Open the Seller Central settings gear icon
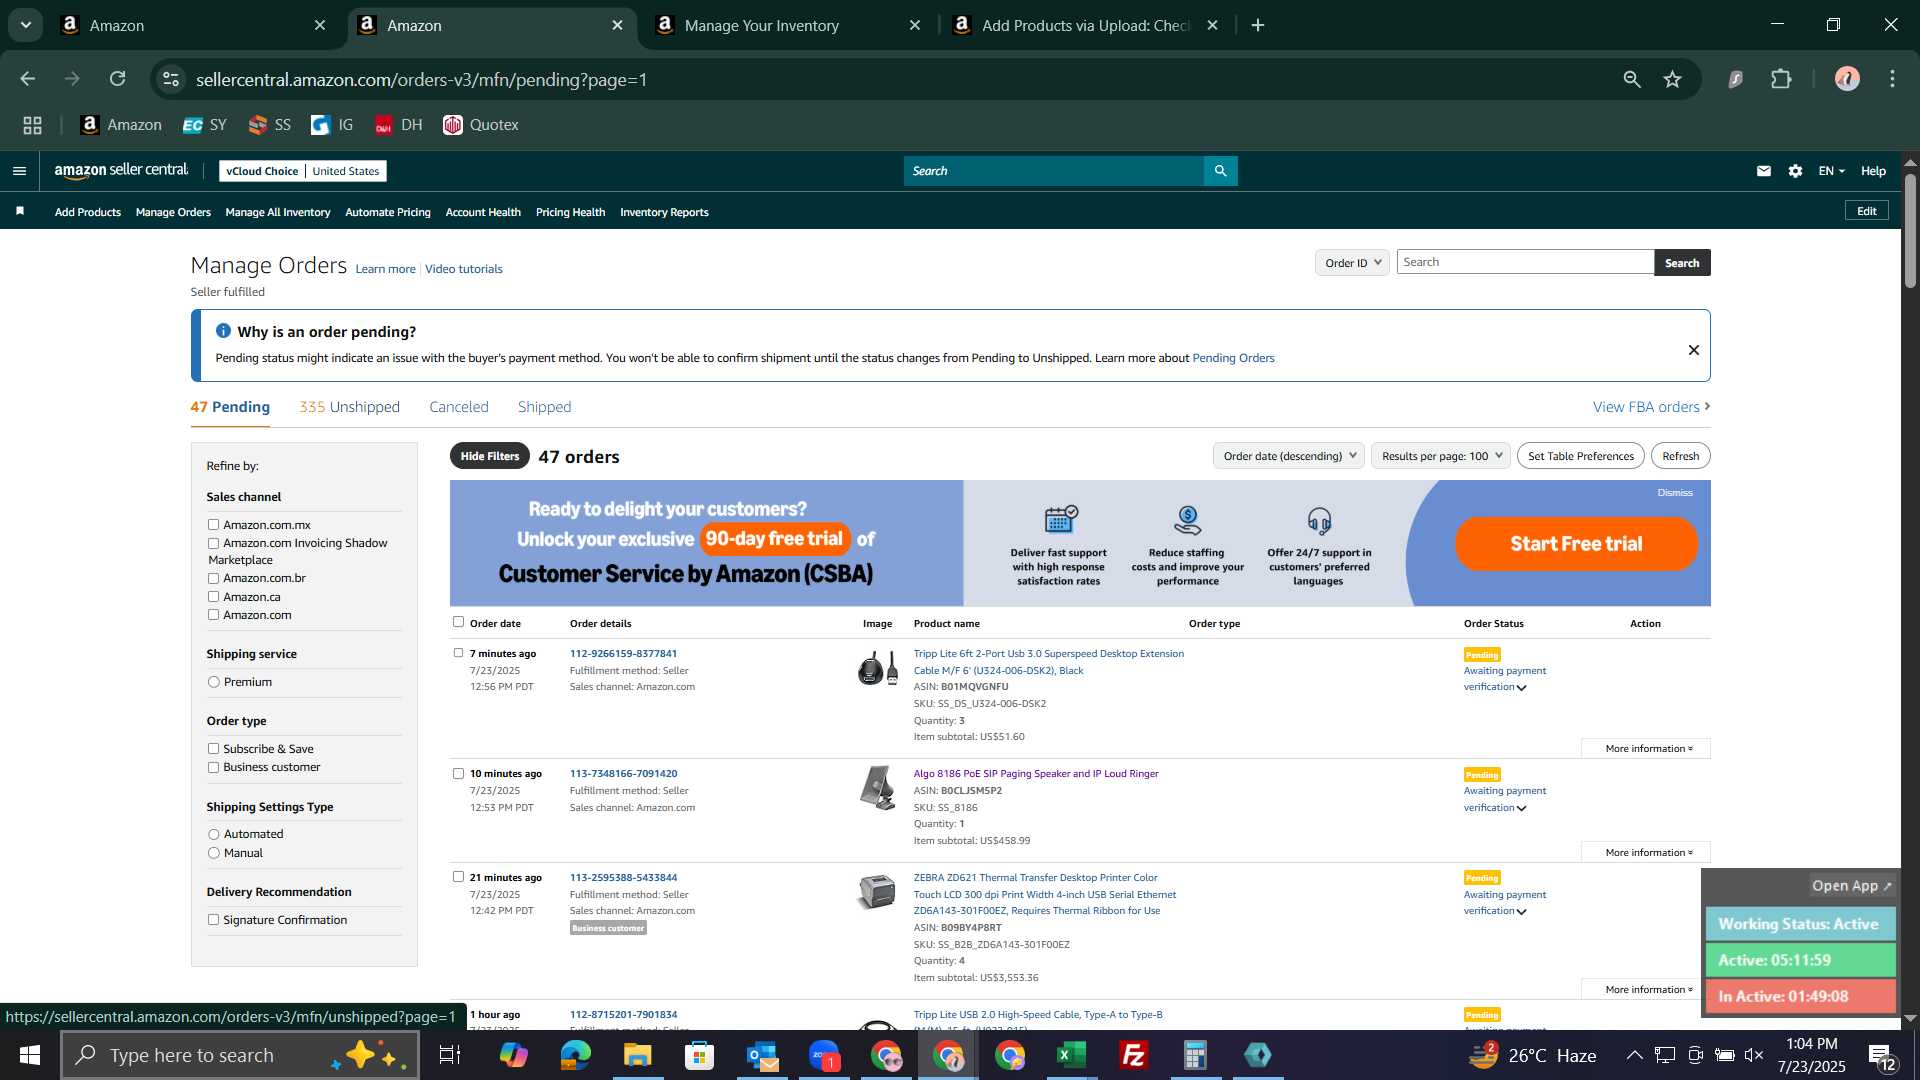This screenshot has height=1080, width=1920. (x=1796, y=171)
